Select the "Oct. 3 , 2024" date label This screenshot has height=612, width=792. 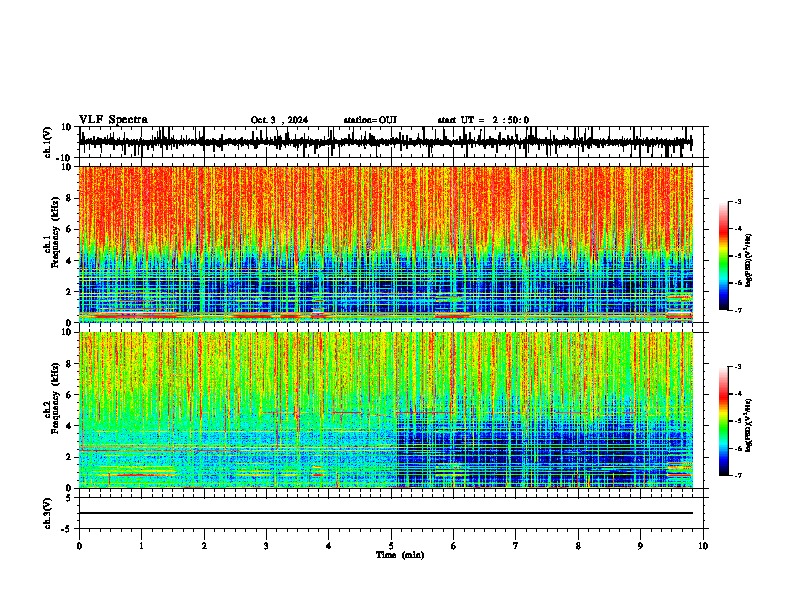tap(279, 120)
